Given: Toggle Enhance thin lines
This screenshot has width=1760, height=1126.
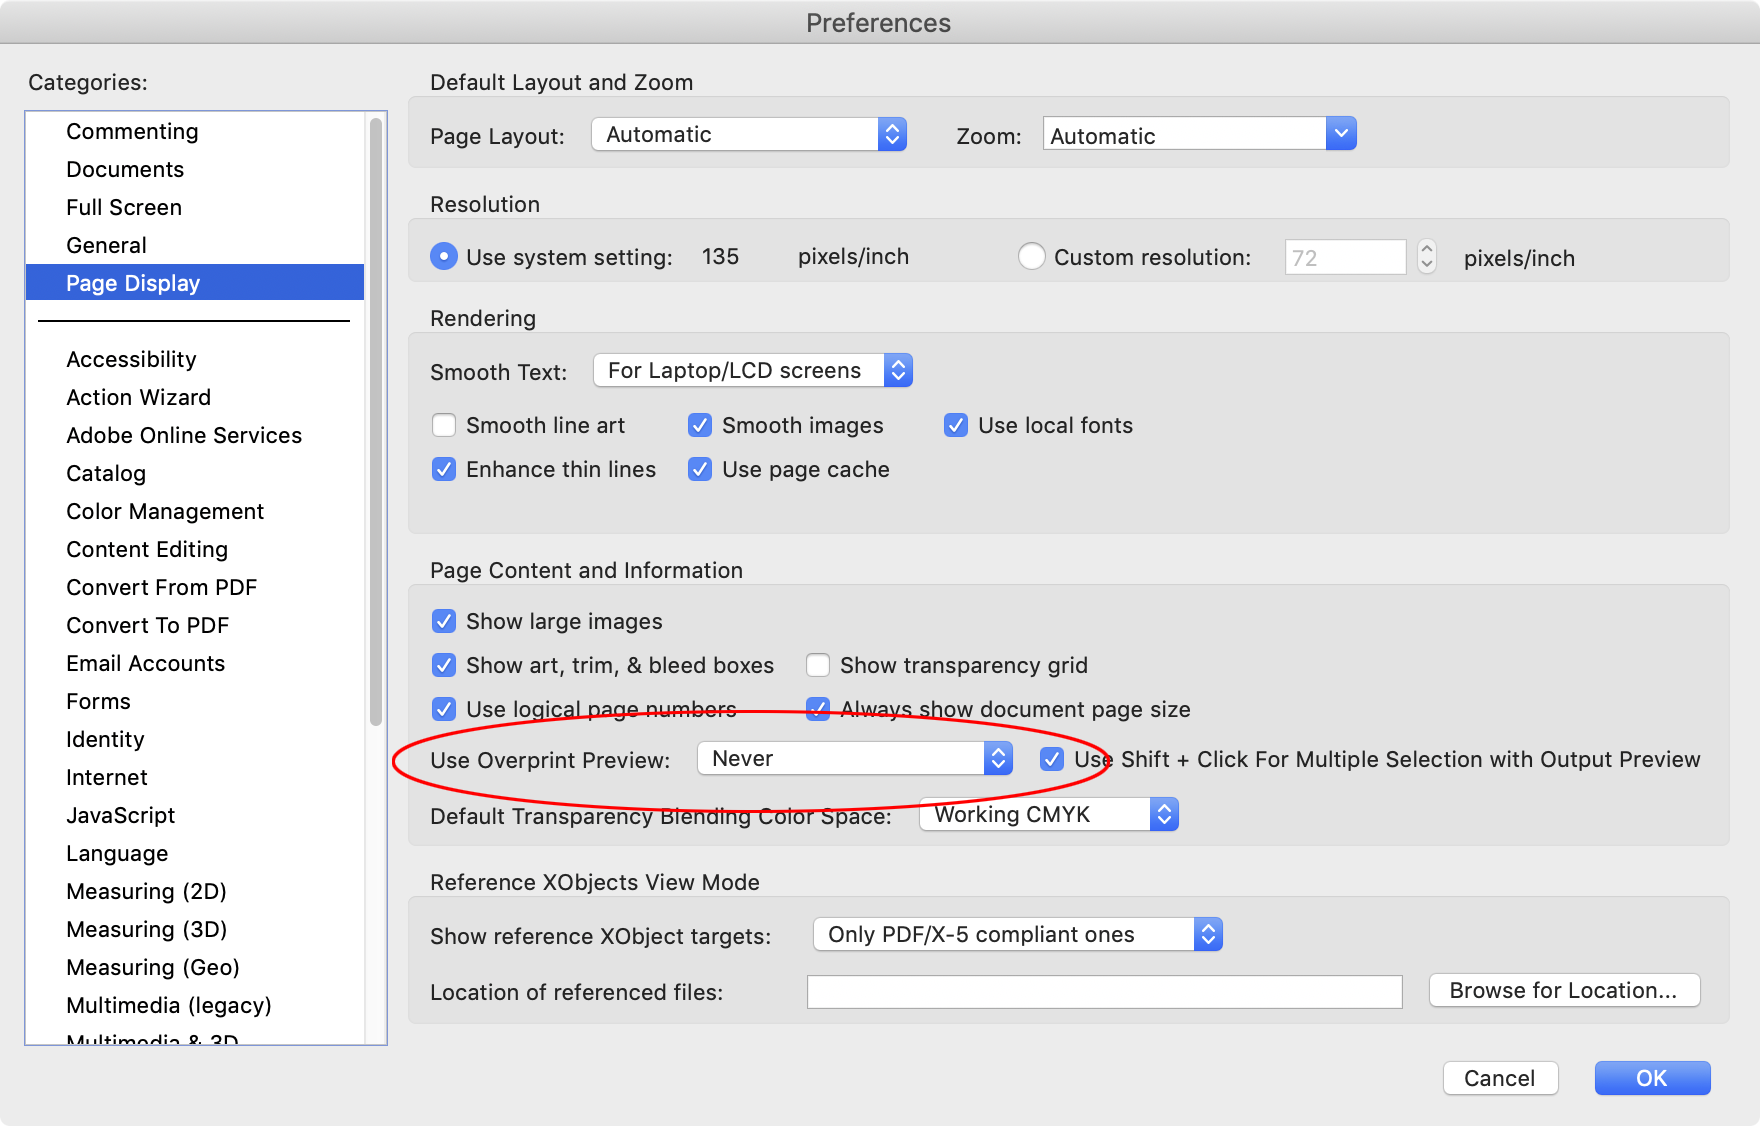Looking at the screenshot, I should coord(444,469).
